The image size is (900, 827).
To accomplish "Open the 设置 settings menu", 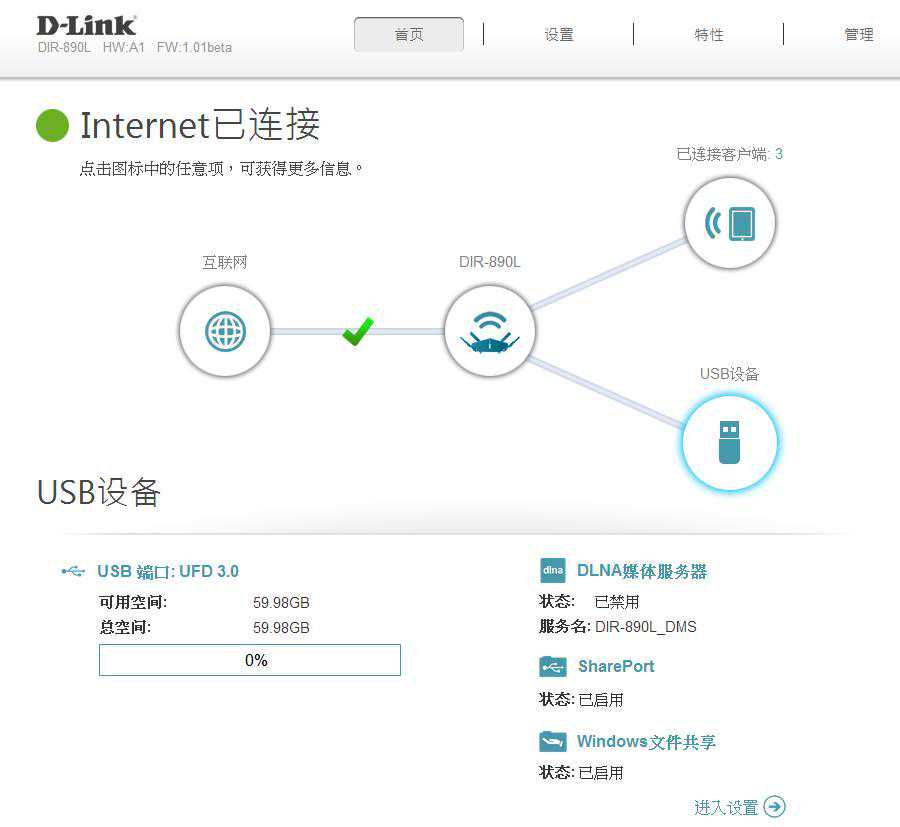I will [x=558, y=34].
